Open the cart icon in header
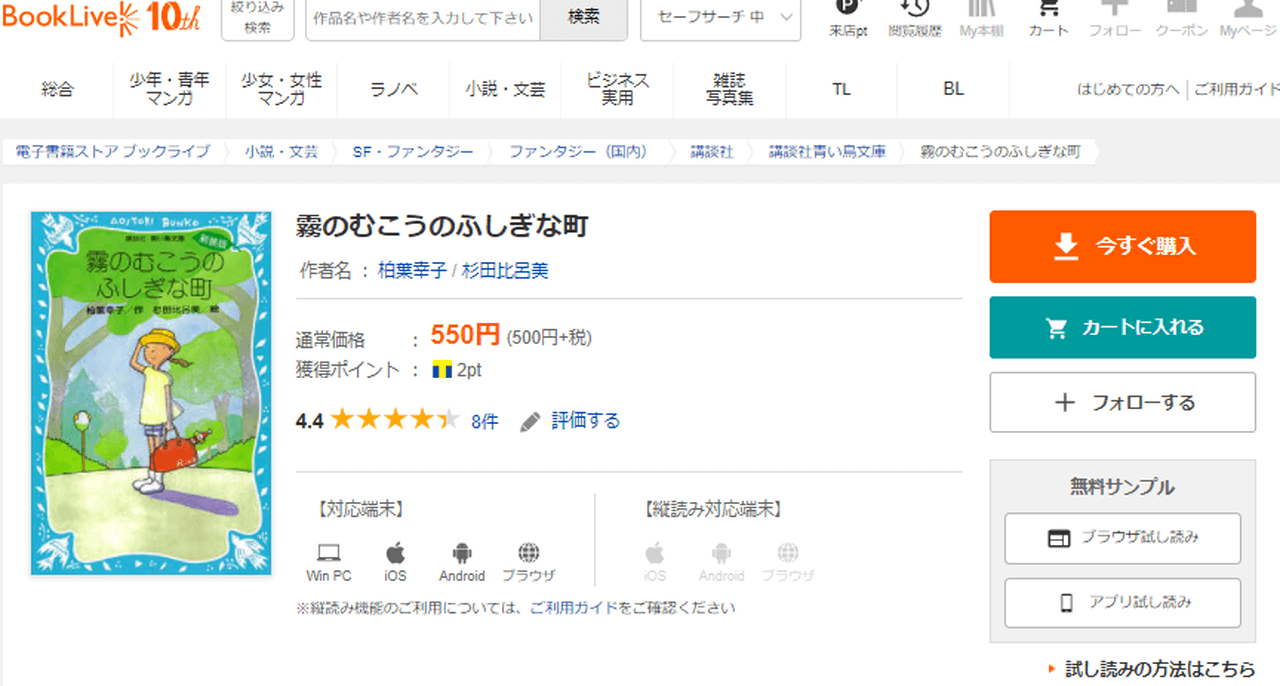Image resolution: width=1280 pixels, height=686 pixels. 1048,10
